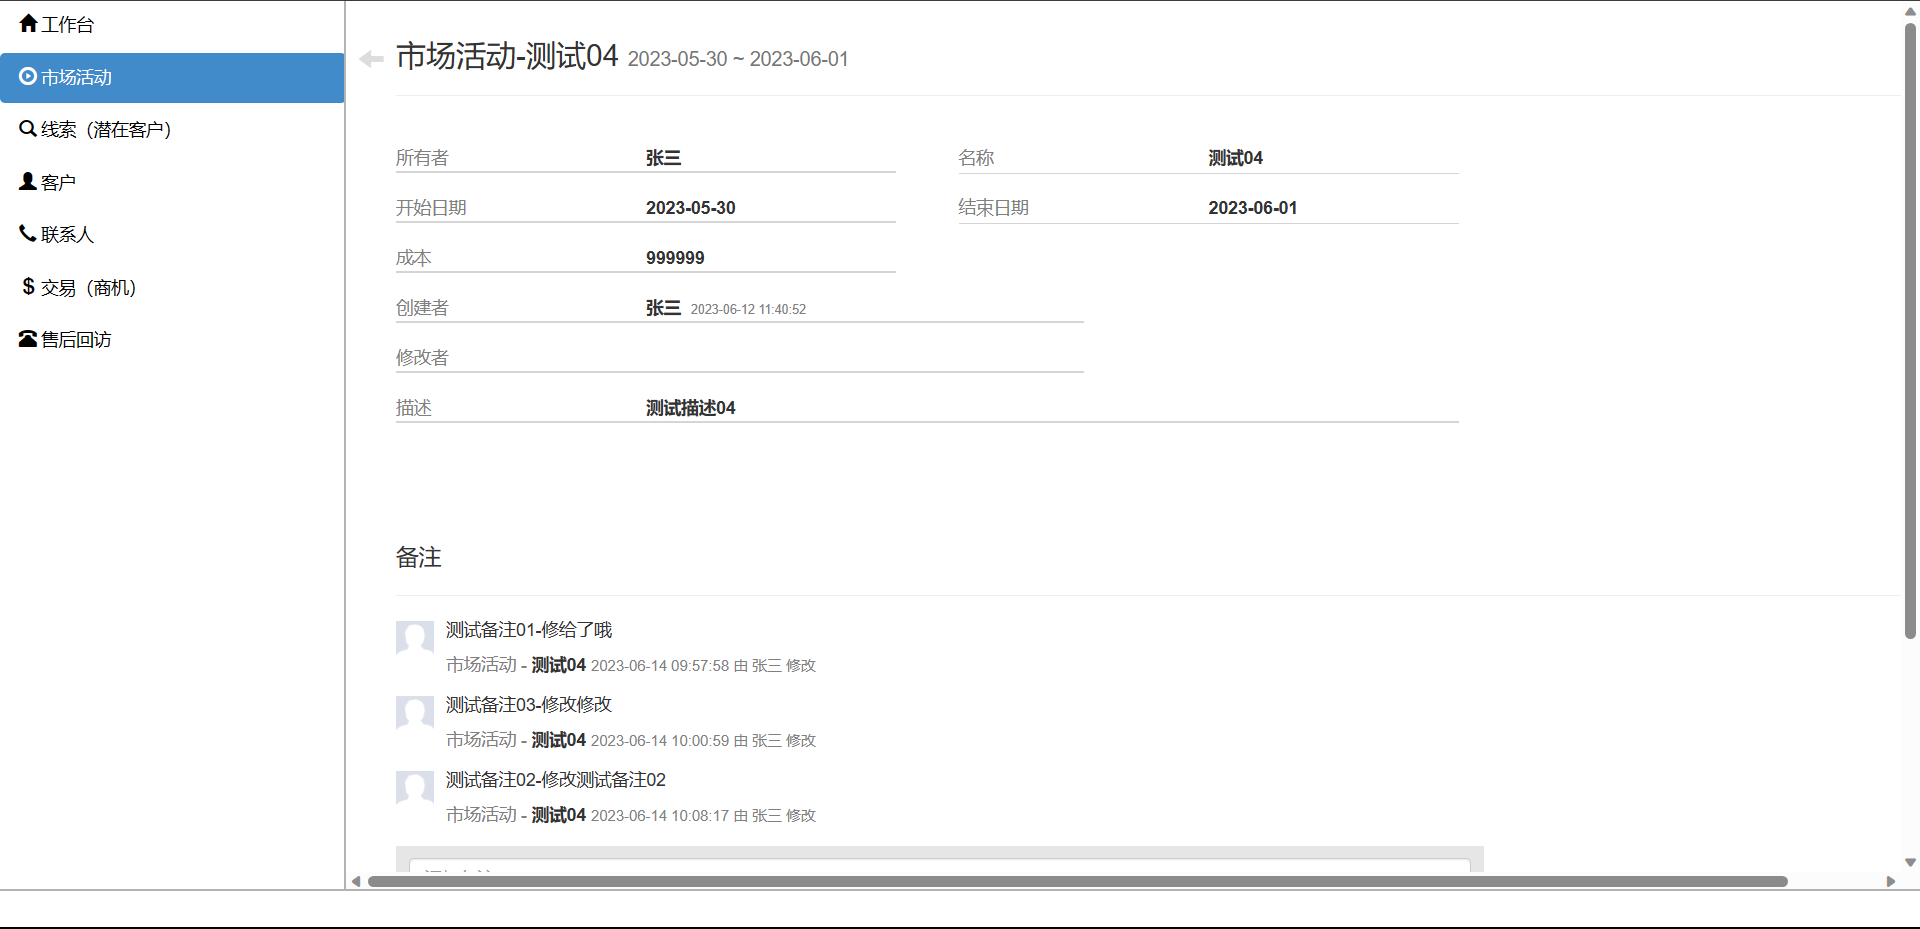Click note text 测试备注01-修给了哦
The width and height of the screenshot is (1920, 929).
[529, 630]
